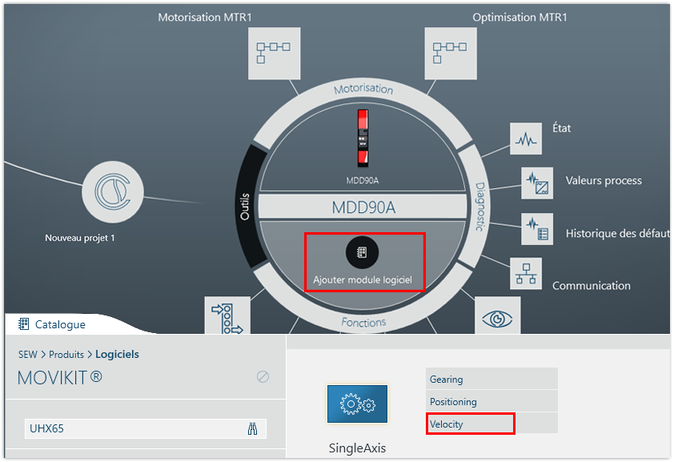The height and width of the screenshot is (462, 674).
Task: Click the binoculars search icon
Action: click(x=252, y=428)
